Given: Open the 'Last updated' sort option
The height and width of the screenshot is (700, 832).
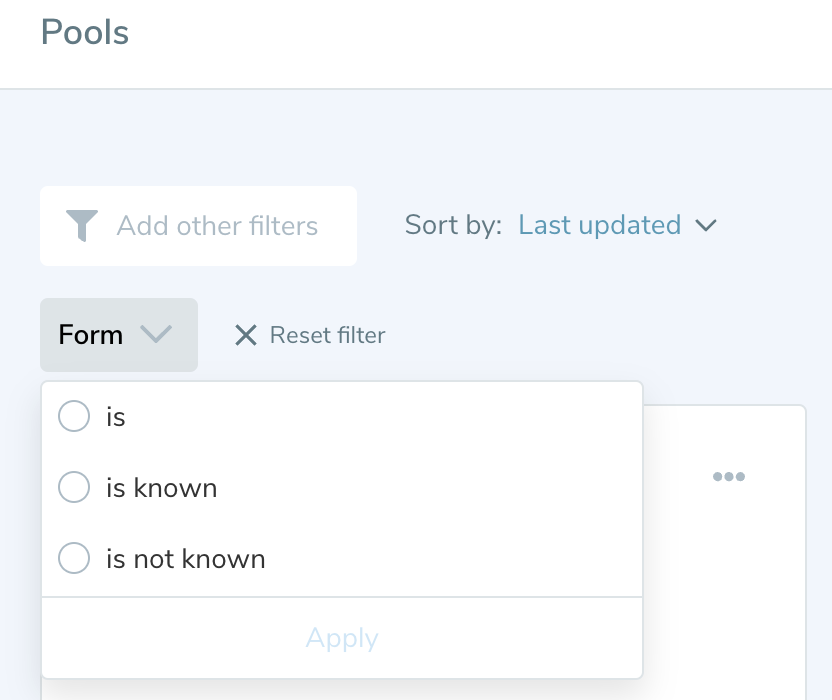Looking at the screenshot, I should [599, 225].
